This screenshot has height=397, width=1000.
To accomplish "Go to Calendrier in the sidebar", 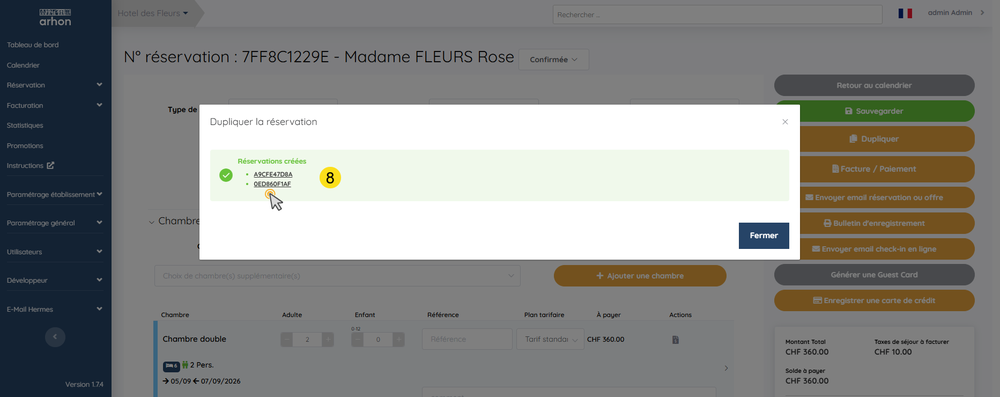I will click(x=23, y=65).
